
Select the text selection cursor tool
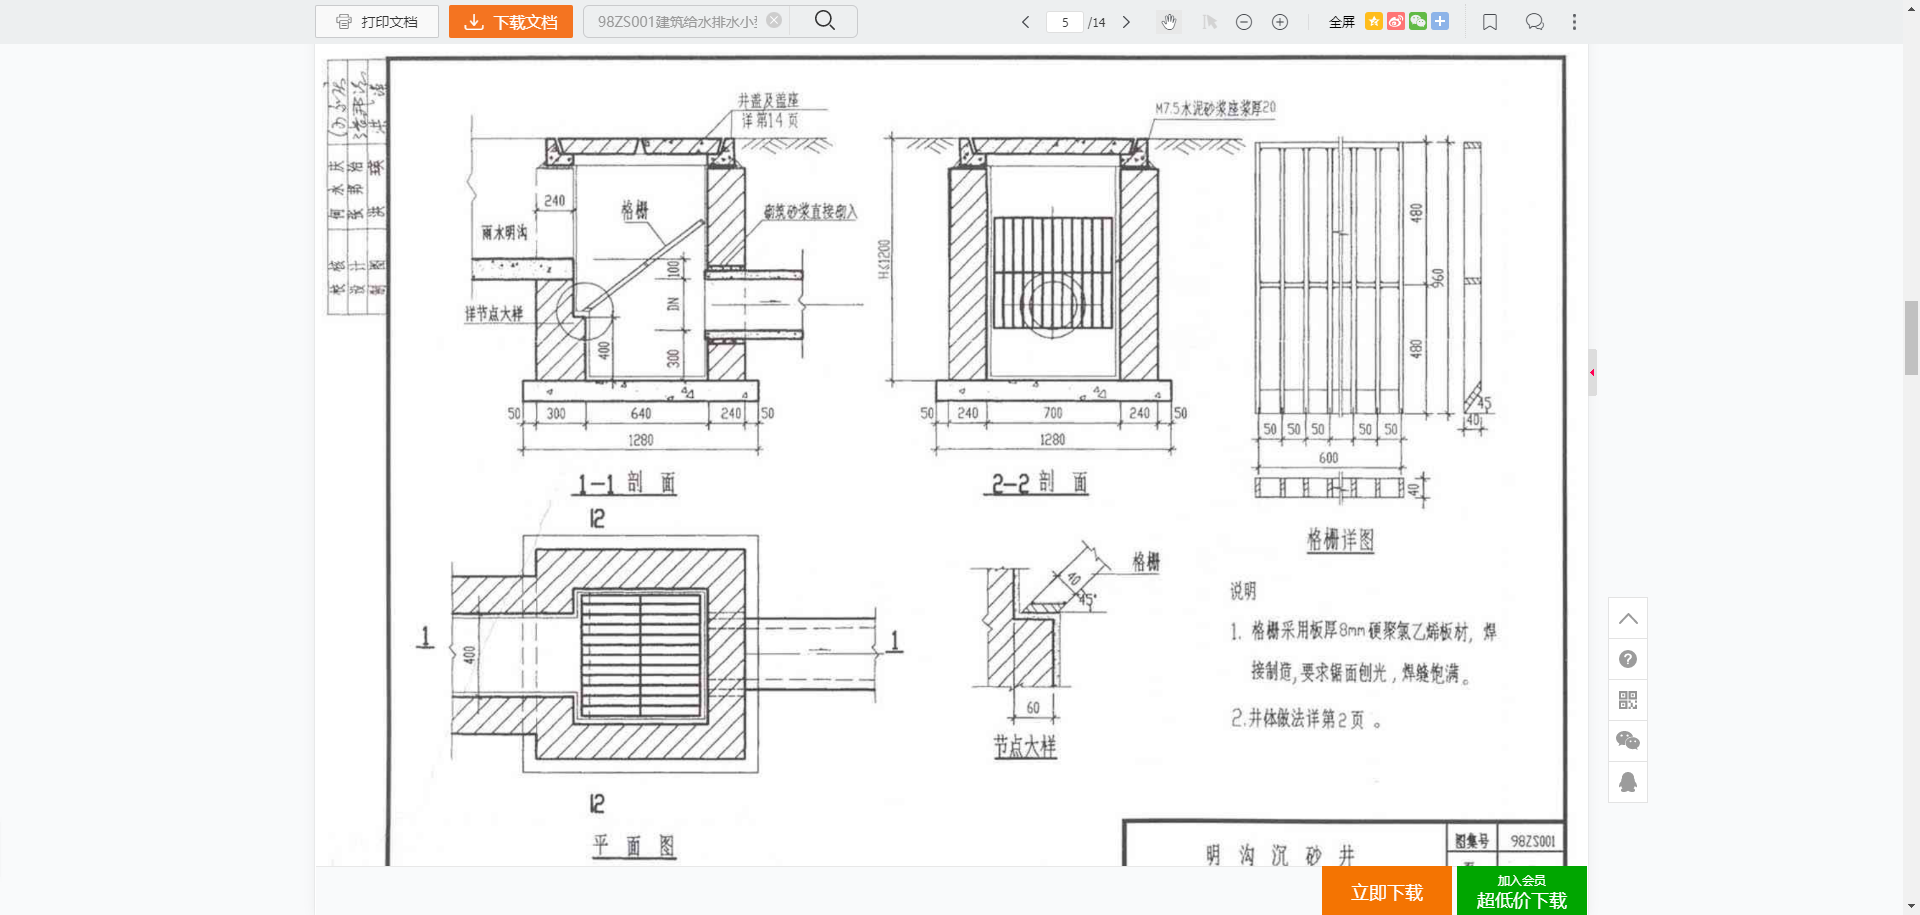click(1209, 22)
